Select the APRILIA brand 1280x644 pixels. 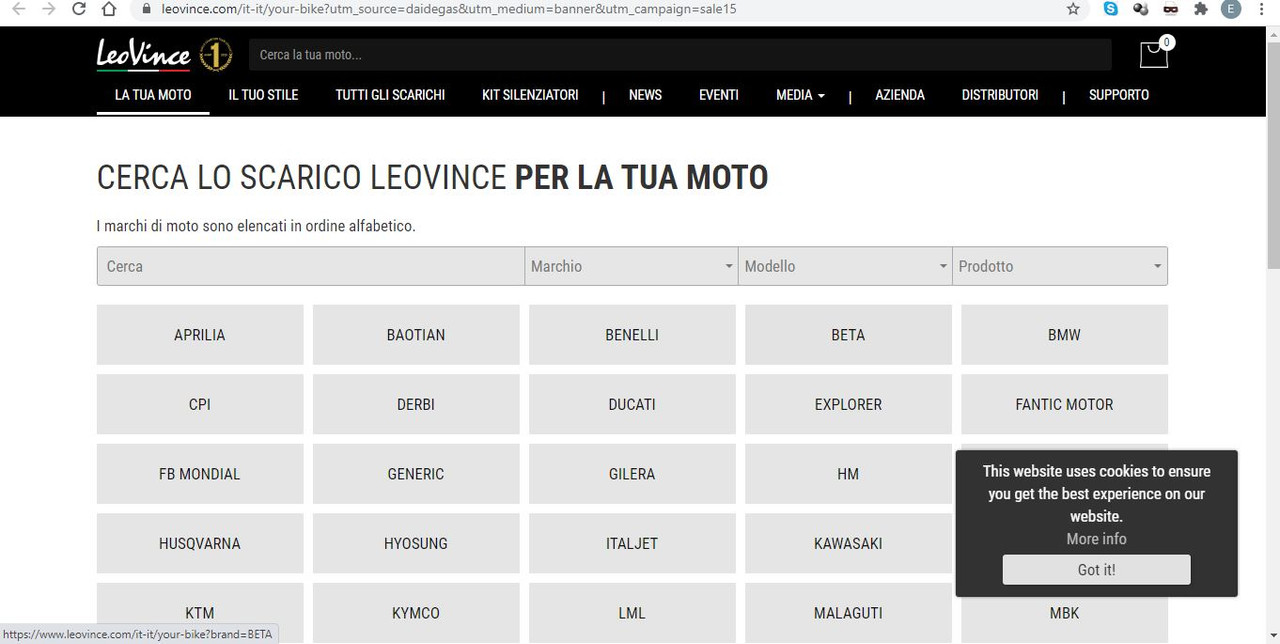(x=200, y=335)
